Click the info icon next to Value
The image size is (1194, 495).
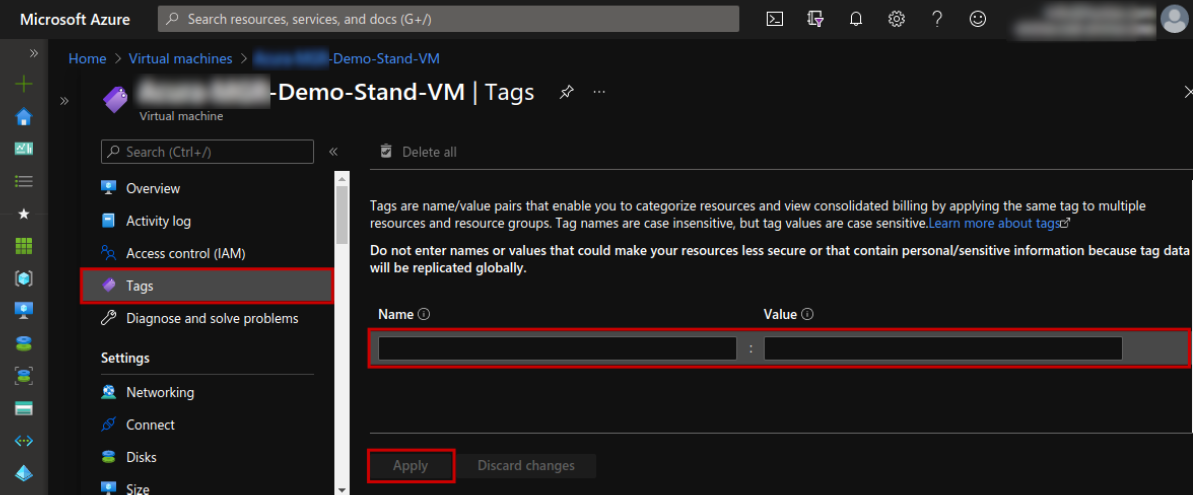pyautogui.click(x=808, y=314)
